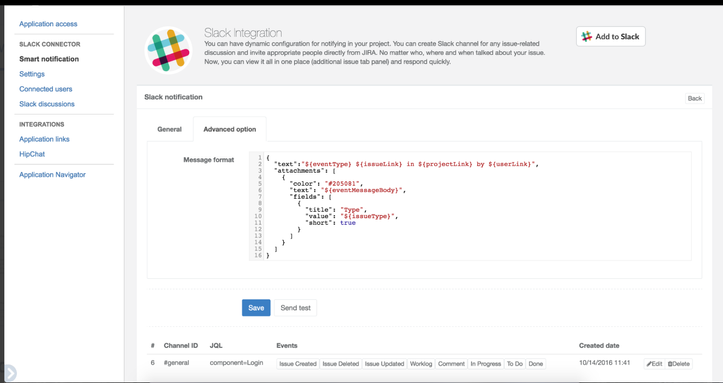Click the Slack logo in Add to Slack button
Image resolution: width=723 pixels, height=383 pixels.
click(587, 36)
